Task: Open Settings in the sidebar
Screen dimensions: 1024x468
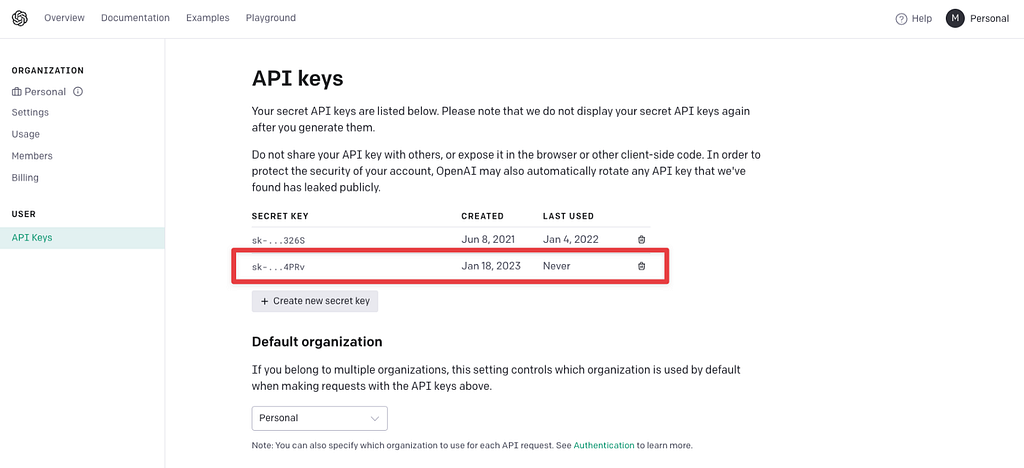Action: click(30, 112)
